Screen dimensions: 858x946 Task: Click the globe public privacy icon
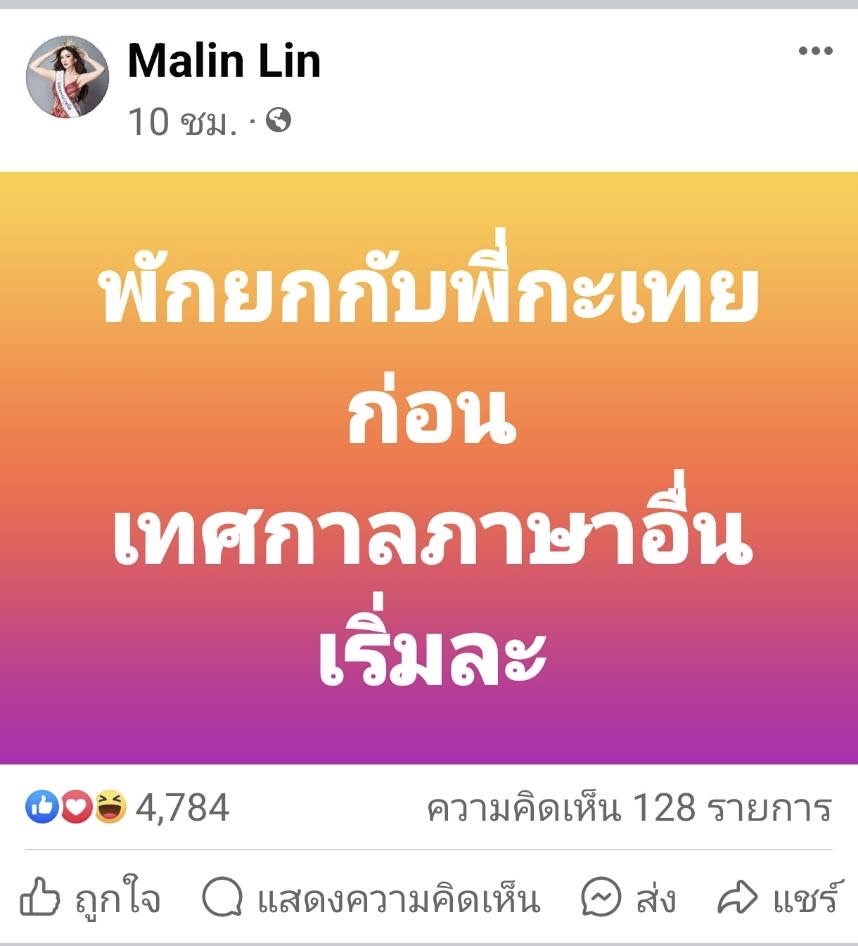[278, 120]
